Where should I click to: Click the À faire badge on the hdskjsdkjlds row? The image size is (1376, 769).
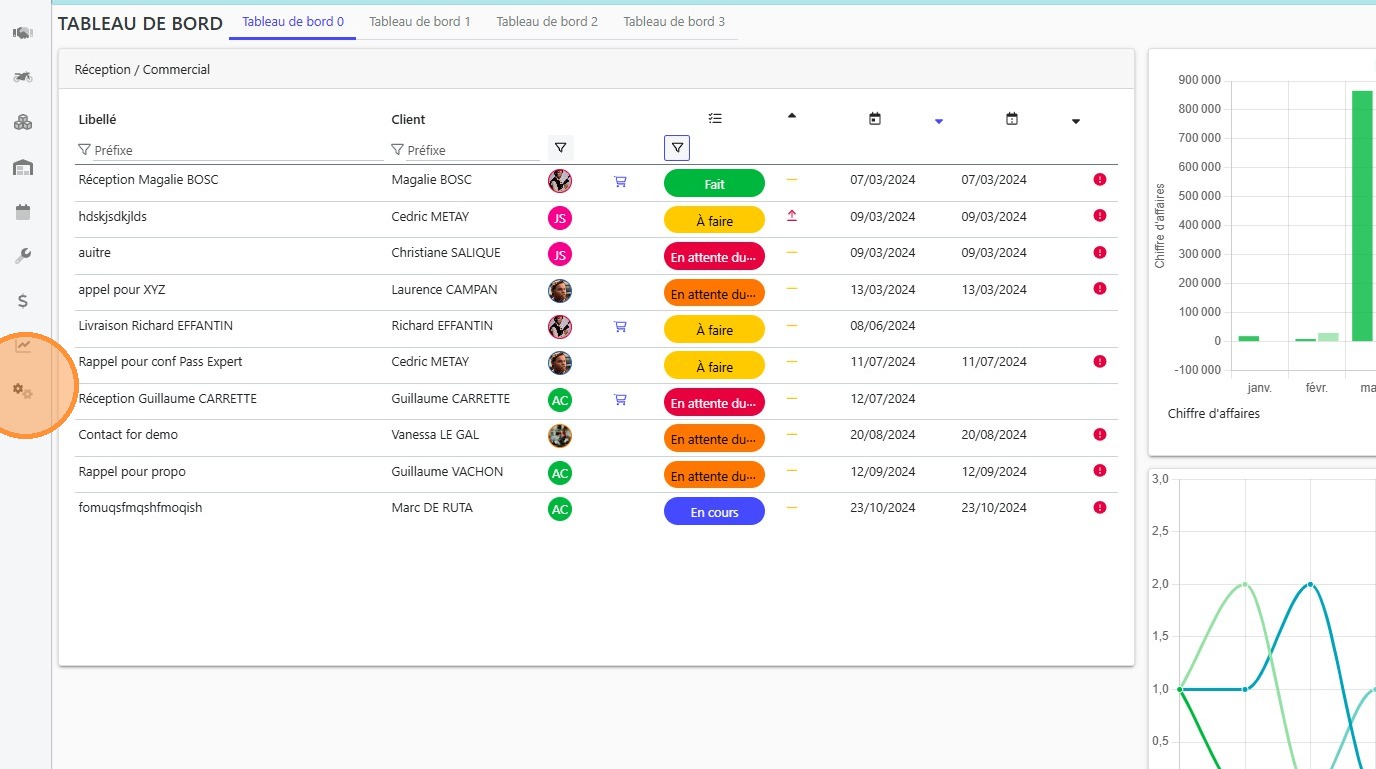714,220
